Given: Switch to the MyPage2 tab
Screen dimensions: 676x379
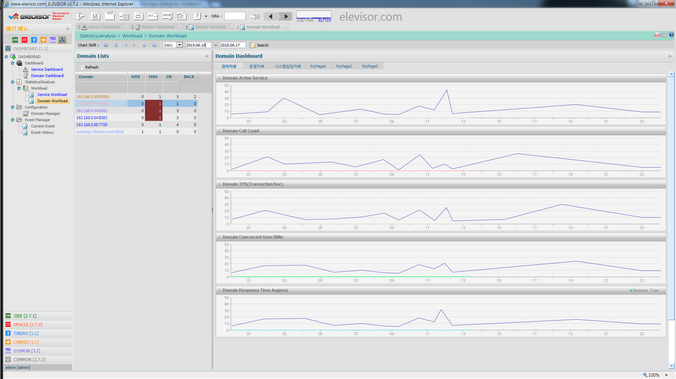Looking at the screenshot, I should pos(344,66).
